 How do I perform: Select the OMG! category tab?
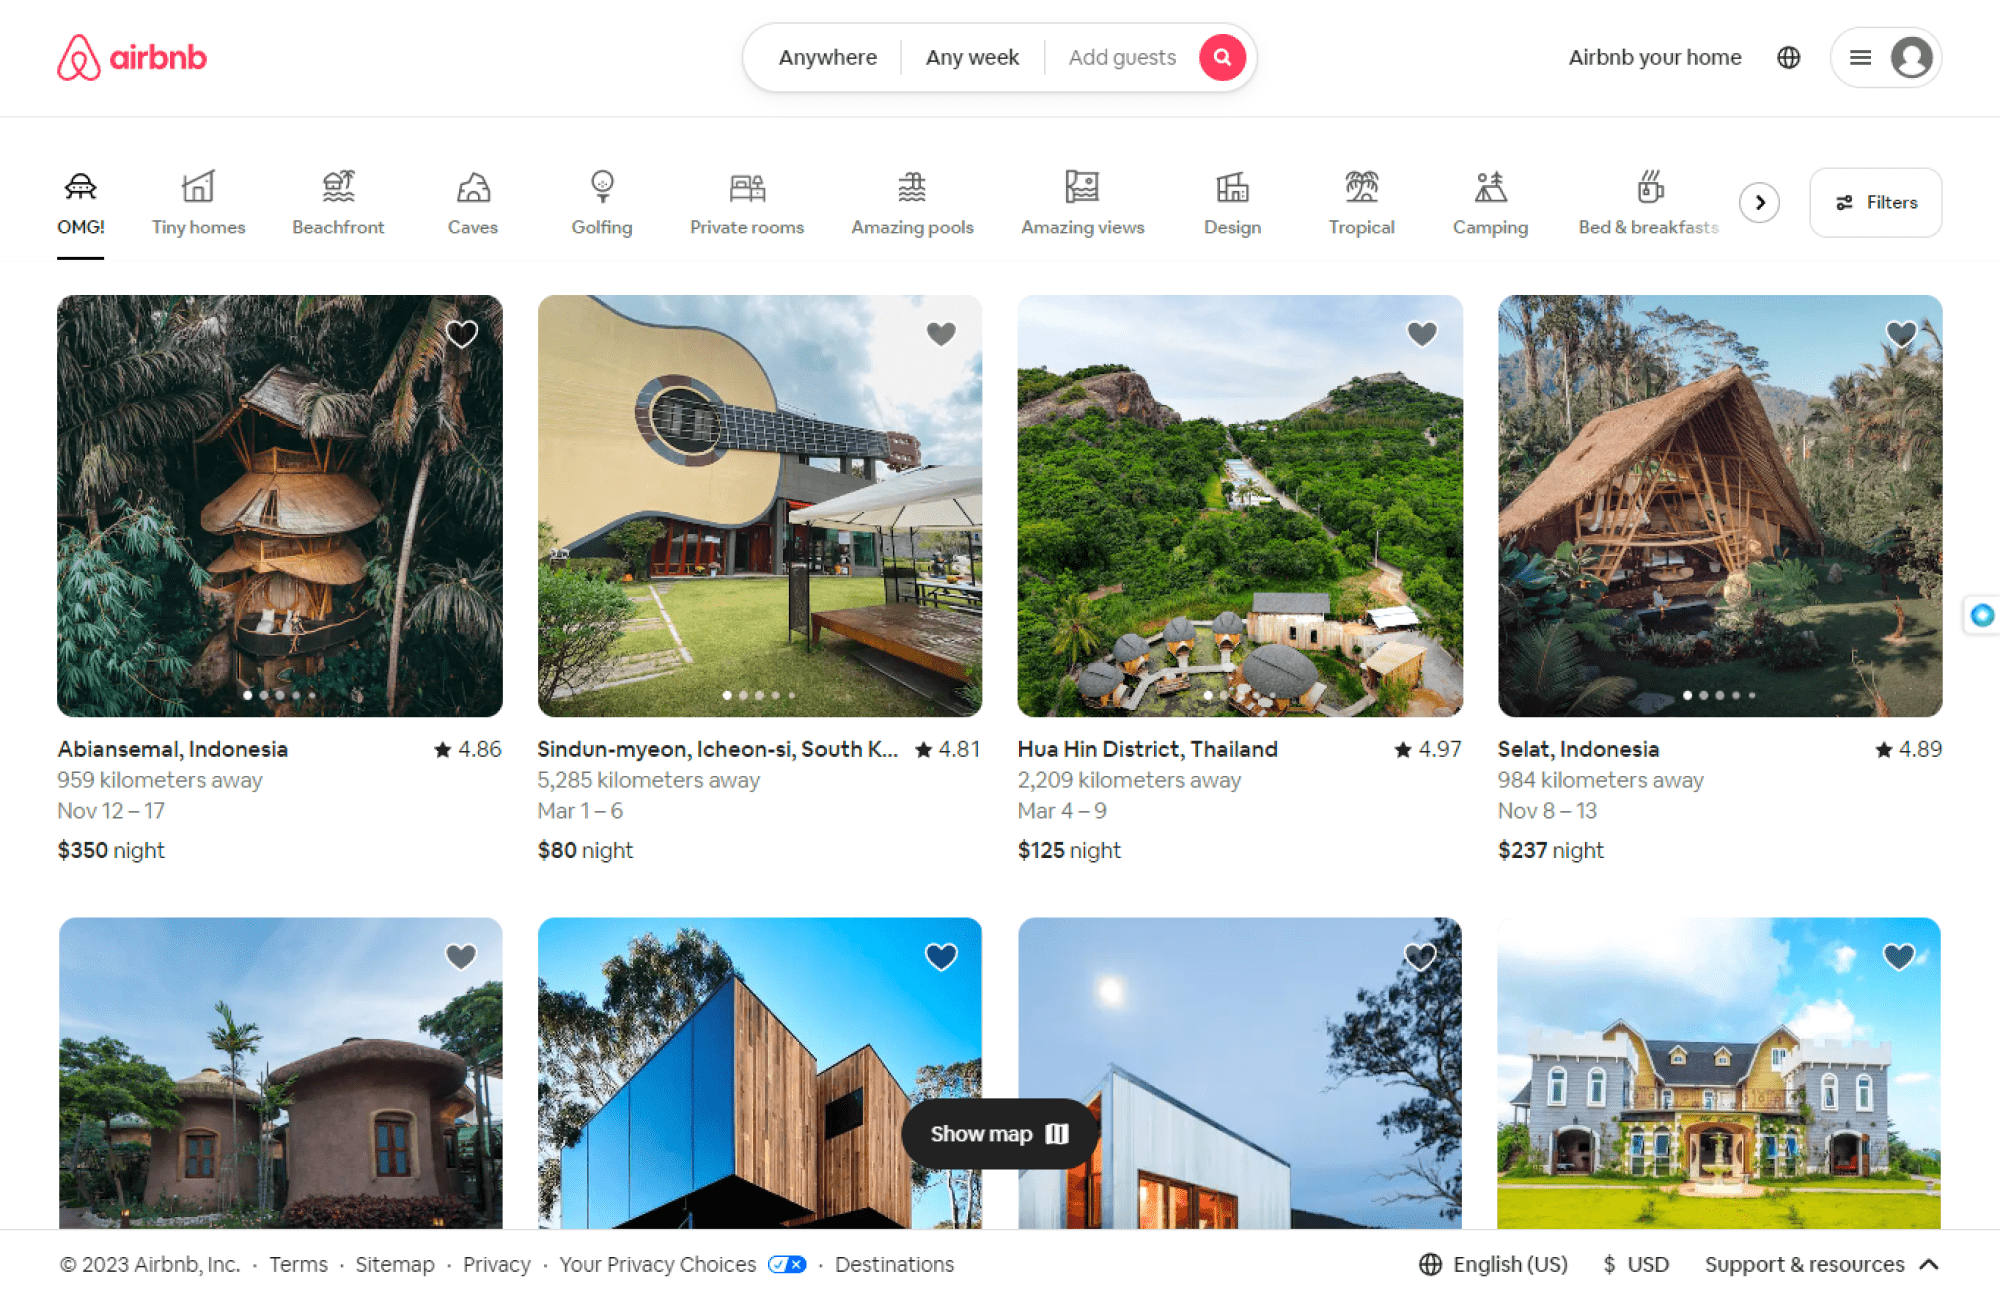80,201
